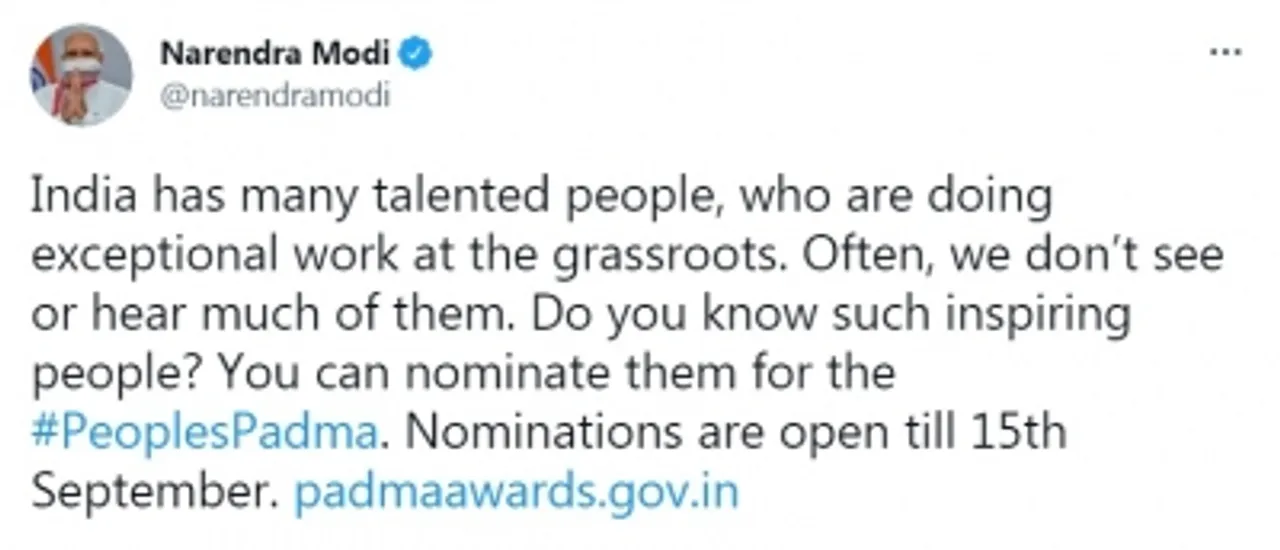This screenshot has width=1280, height=550.
Task: Open Narendra Modi's profile picture
Action: [81, 75]
